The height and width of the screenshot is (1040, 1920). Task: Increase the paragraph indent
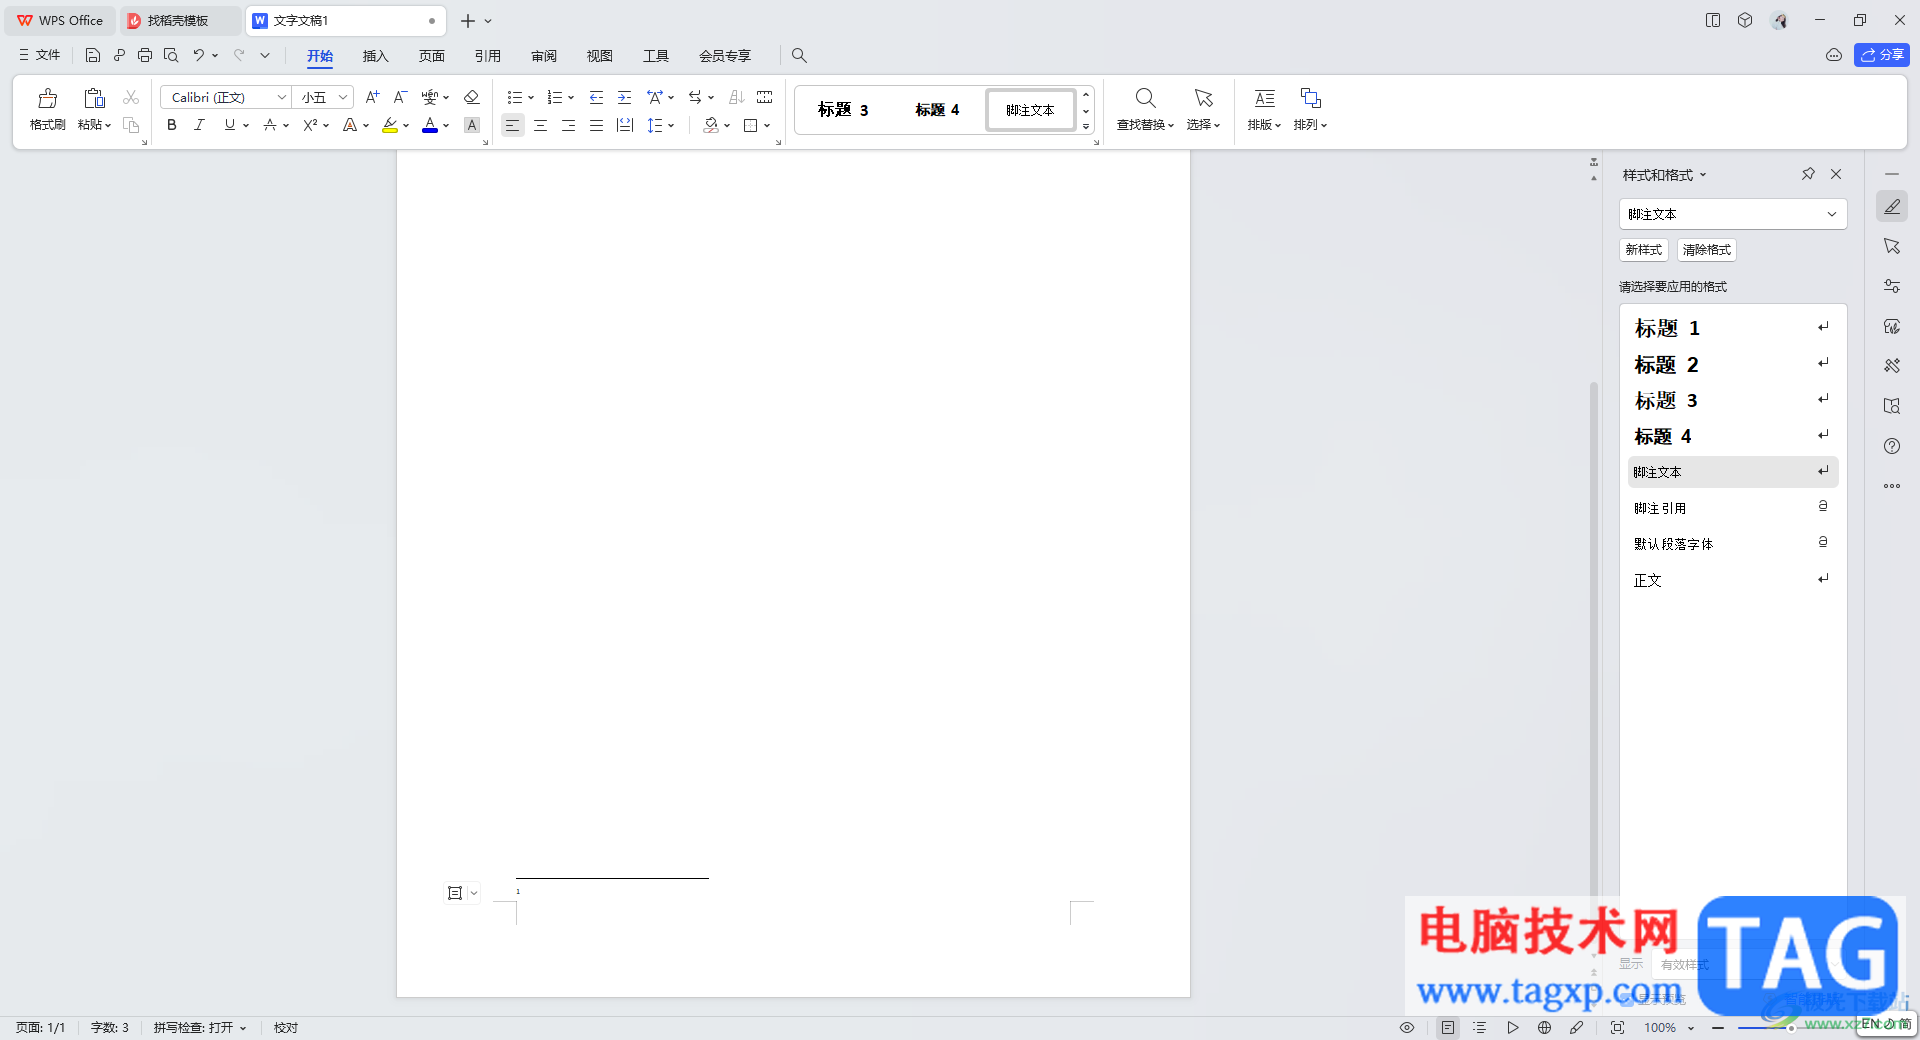pyautogui.click(x=624, y=97)
